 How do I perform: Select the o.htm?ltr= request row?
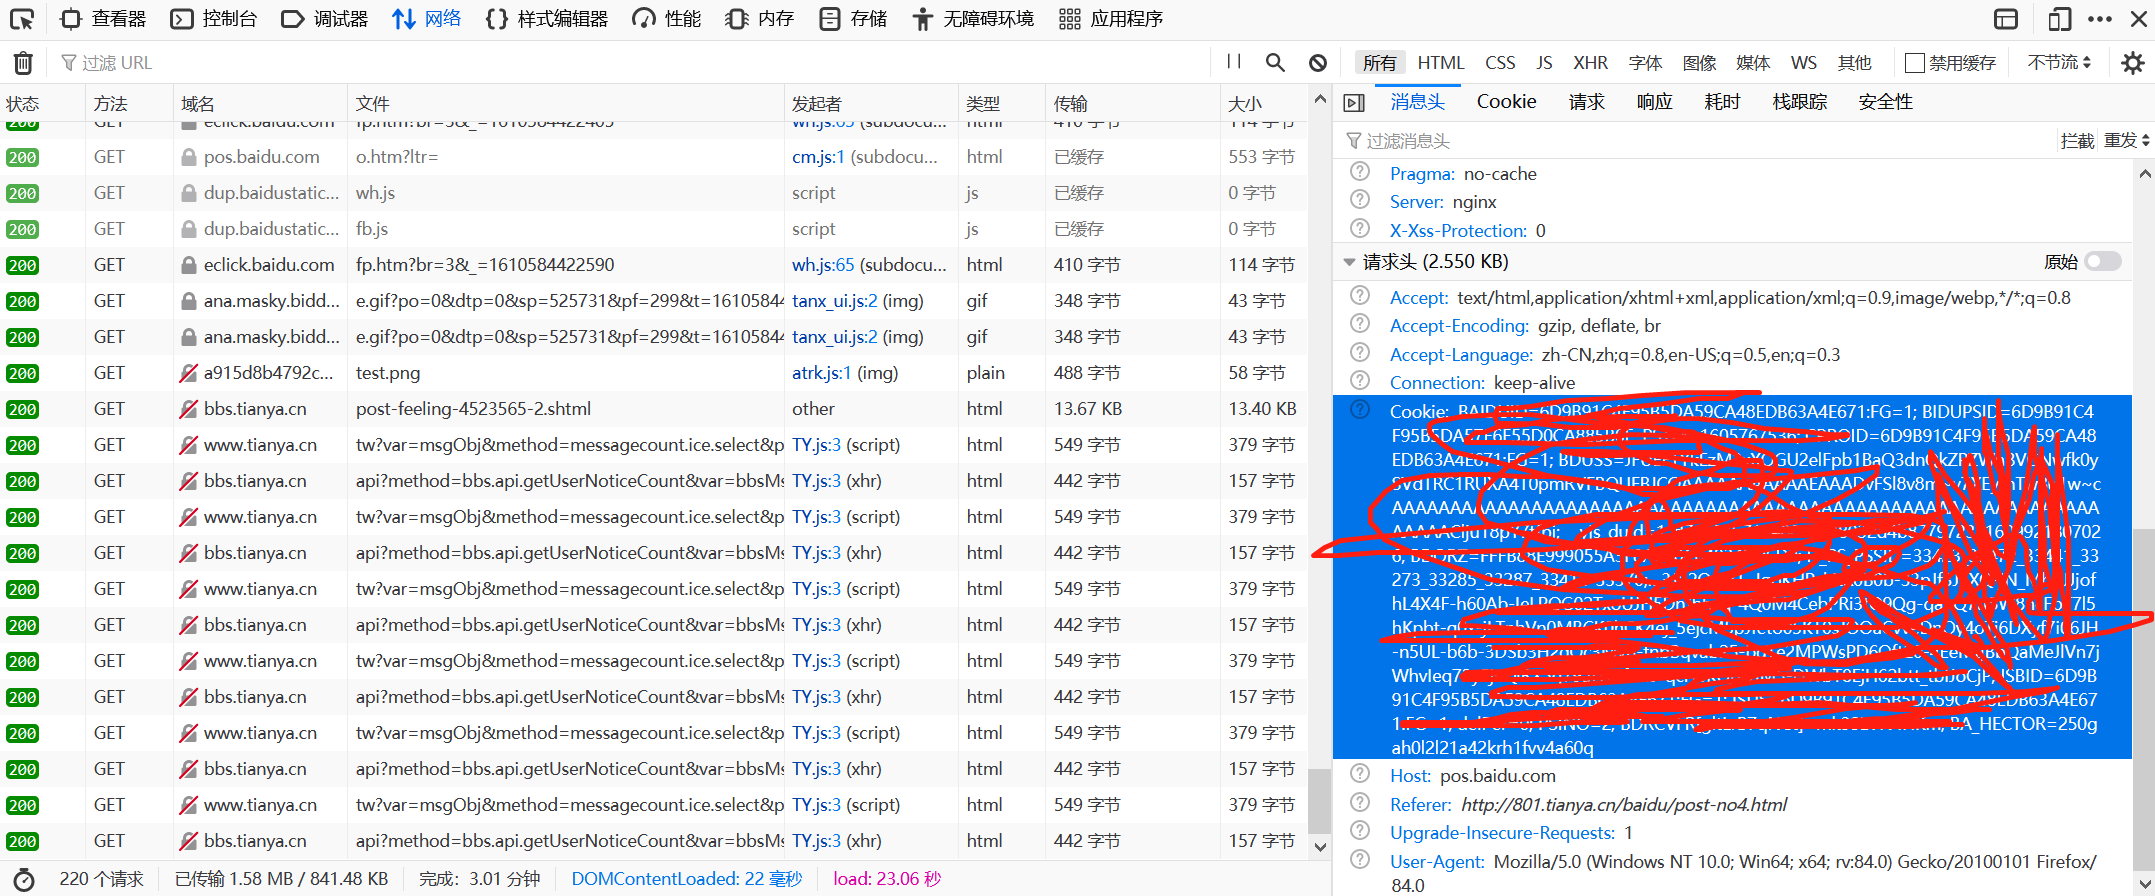point(654,157)
